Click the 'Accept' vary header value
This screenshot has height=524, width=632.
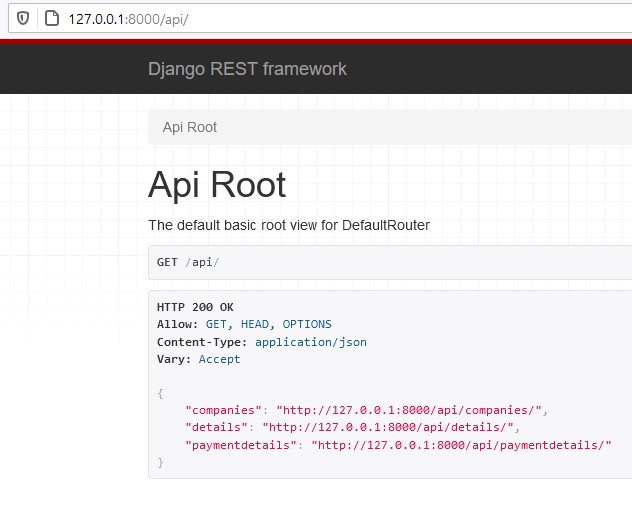[219, 359]
